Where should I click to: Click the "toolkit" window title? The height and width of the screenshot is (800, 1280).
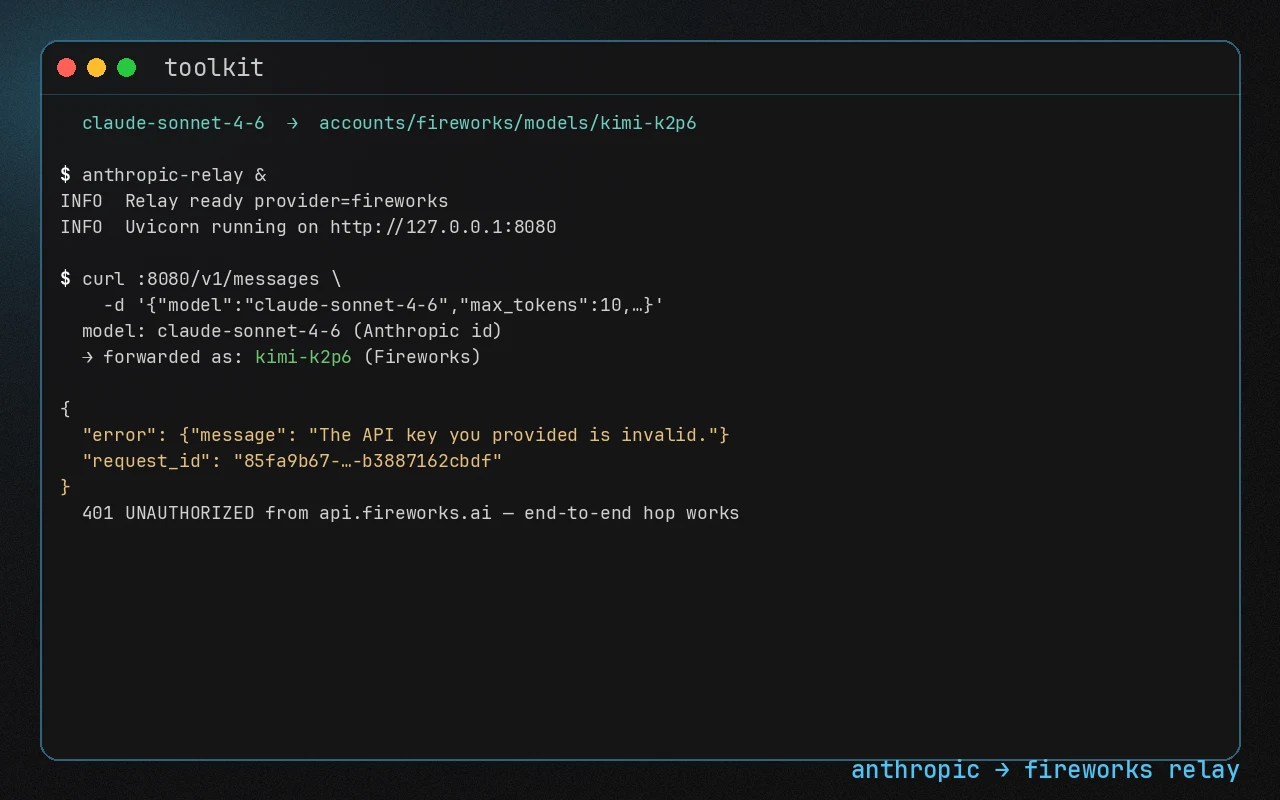214,68
